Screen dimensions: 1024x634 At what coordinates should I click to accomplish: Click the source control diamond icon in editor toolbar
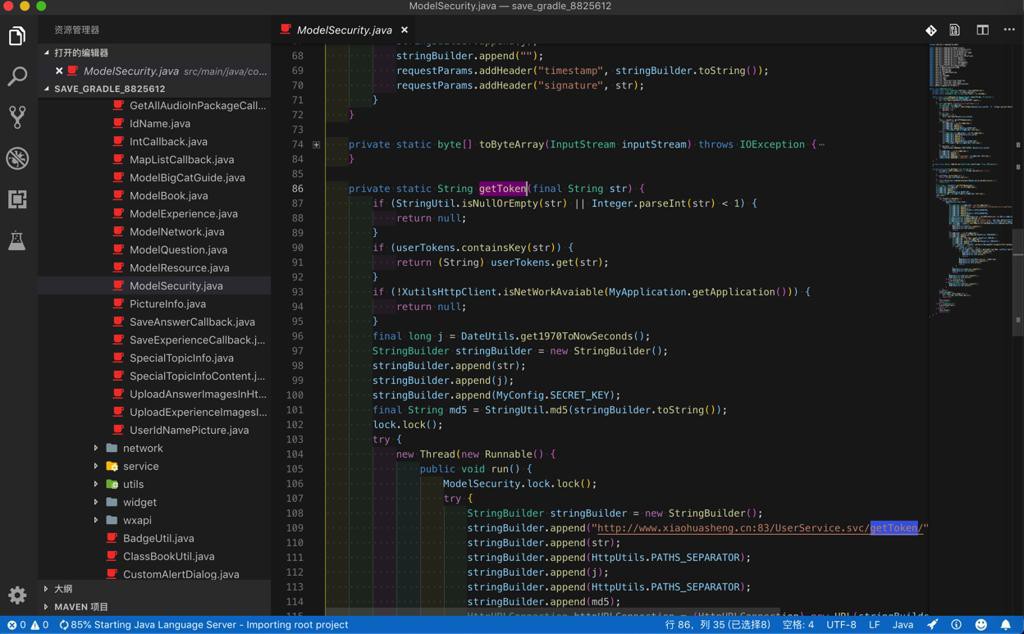[931, 30]
